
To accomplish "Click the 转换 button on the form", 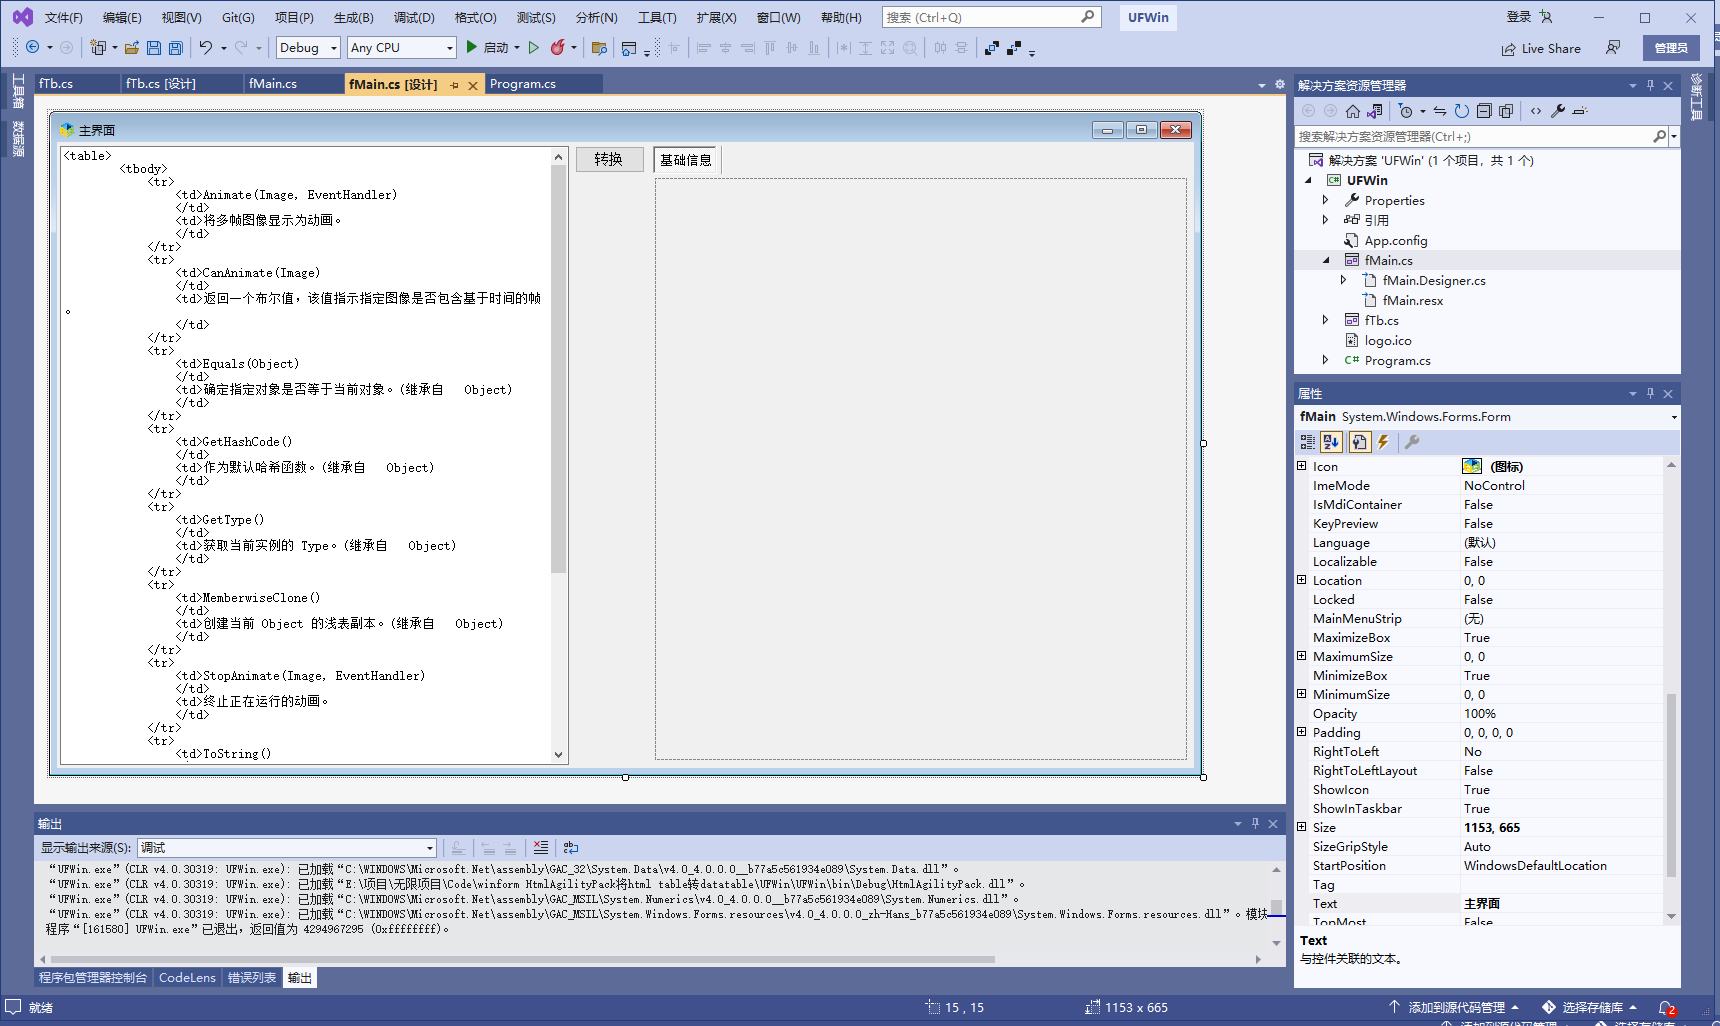I will click(609, 159).
